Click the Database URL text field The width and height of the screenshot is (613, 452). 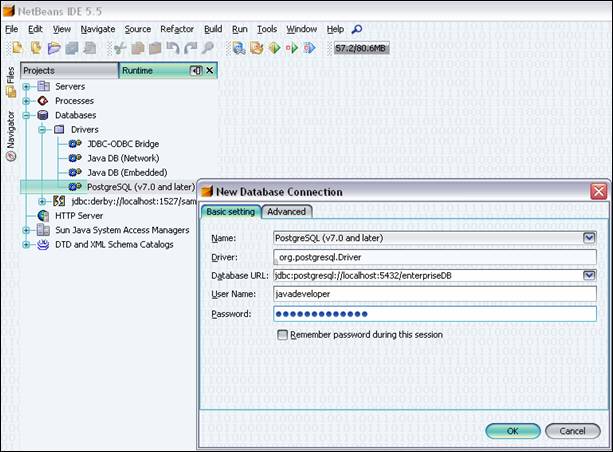(x=428, y=275)
